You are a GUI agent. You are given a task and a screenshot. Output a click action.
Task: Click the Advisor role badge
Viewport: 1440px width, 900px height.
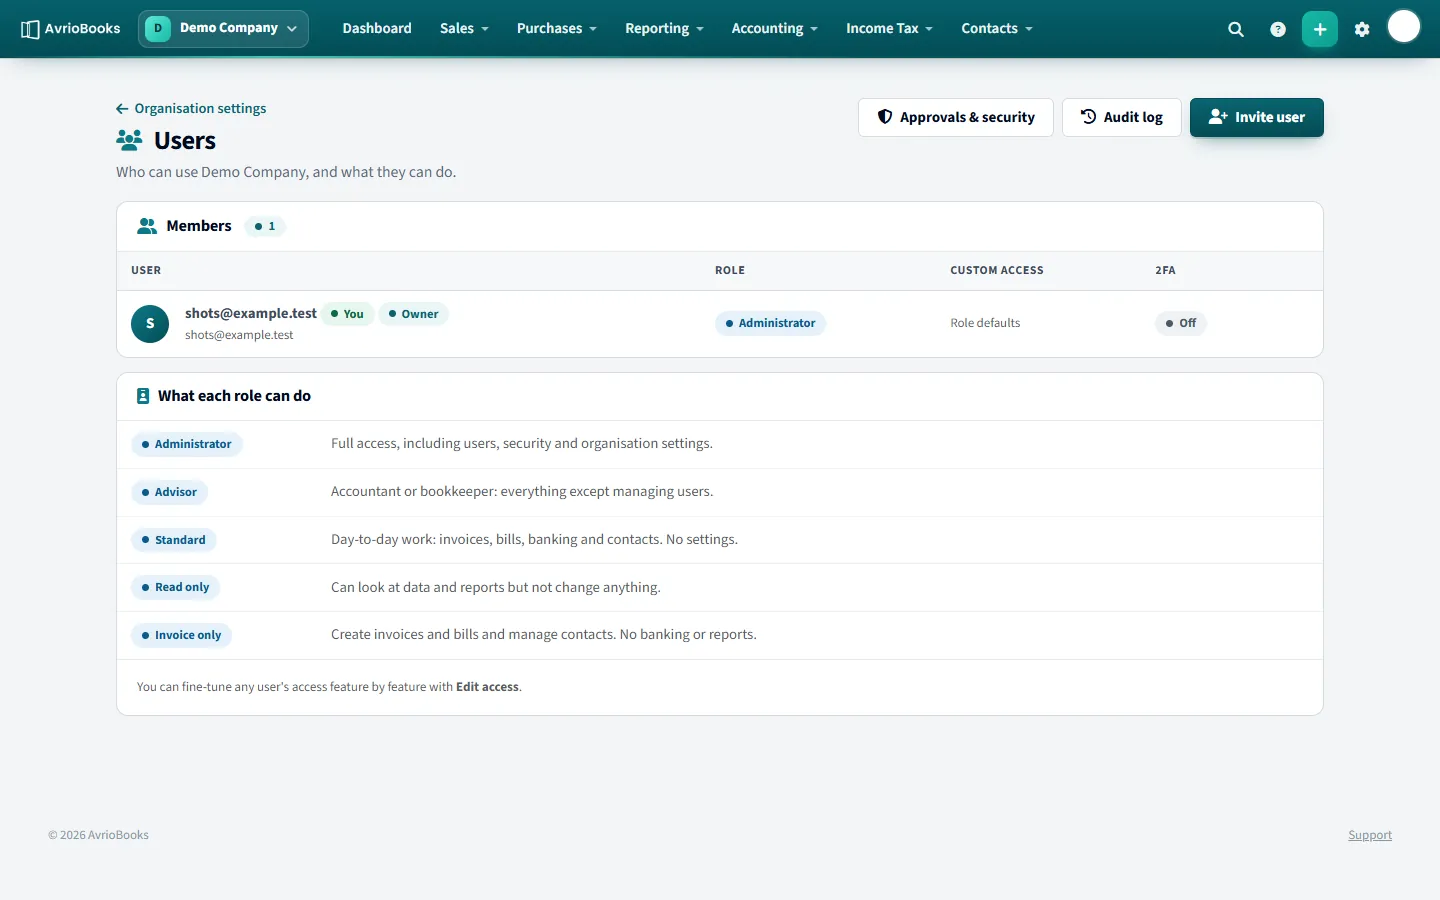click(x=169, y=492)
